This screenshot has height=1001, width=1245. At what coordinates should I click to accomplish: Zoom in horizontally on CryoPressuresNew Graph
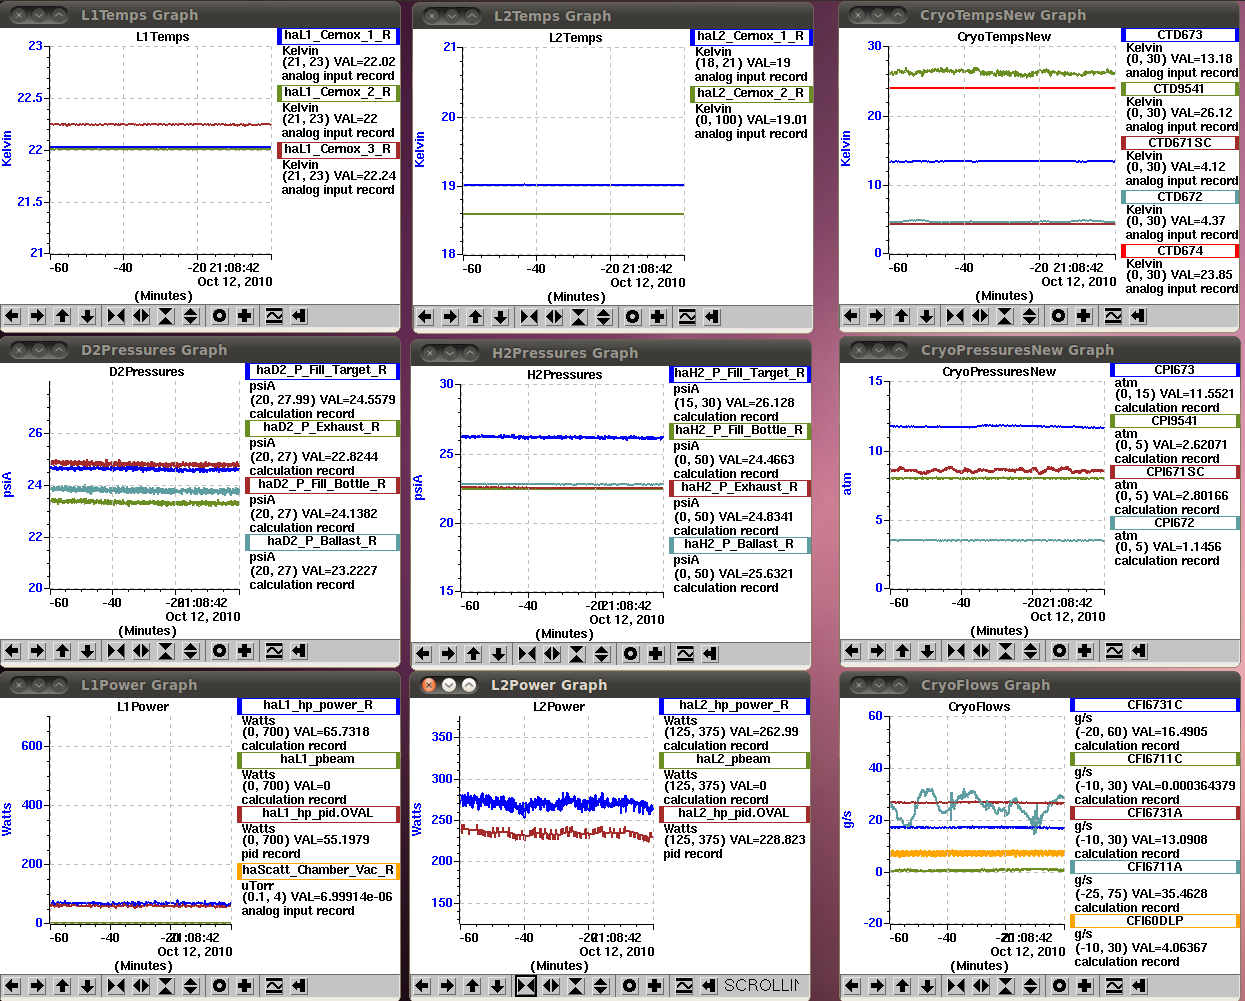956,651
